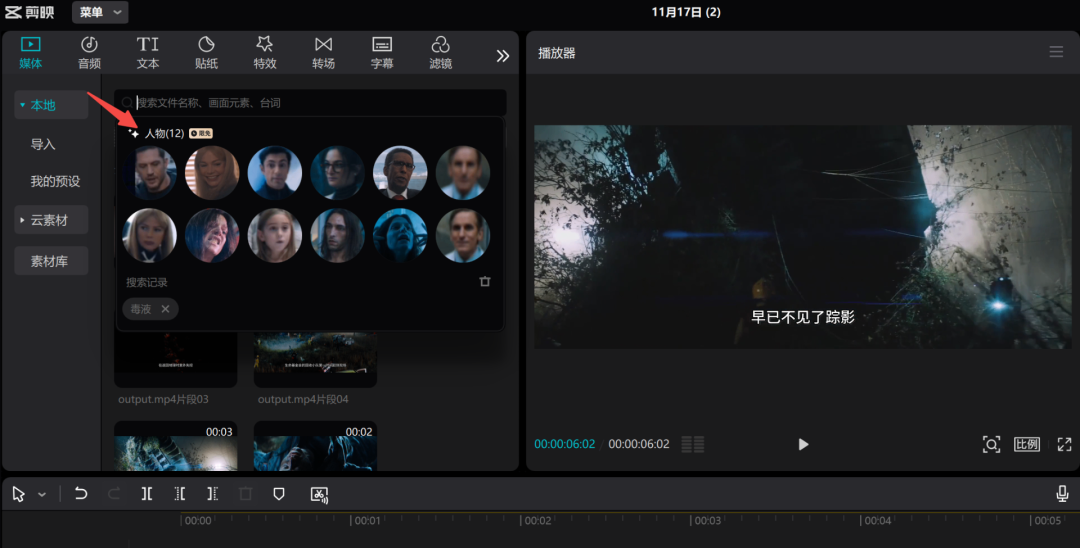This screenshot has width=1080, height=548.
Task: Open the 转场 transitions tab
Action: tap(323, 52)
